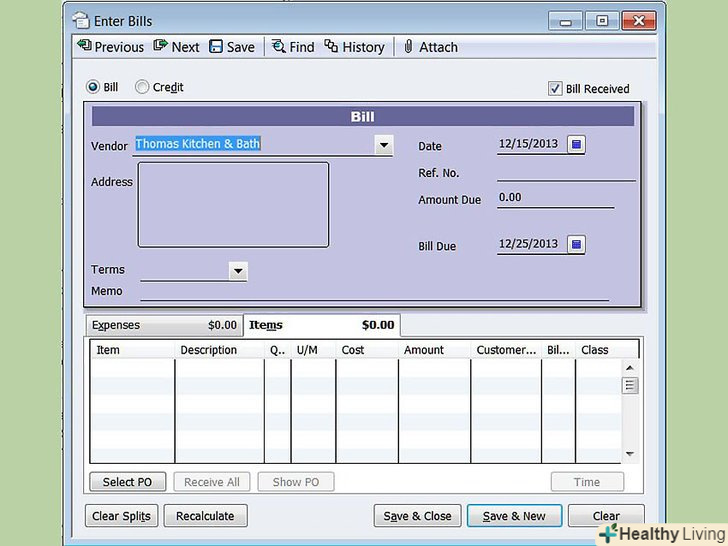Expand the Vendor dropdown list

pyautogui.click(x=383, y=145)
